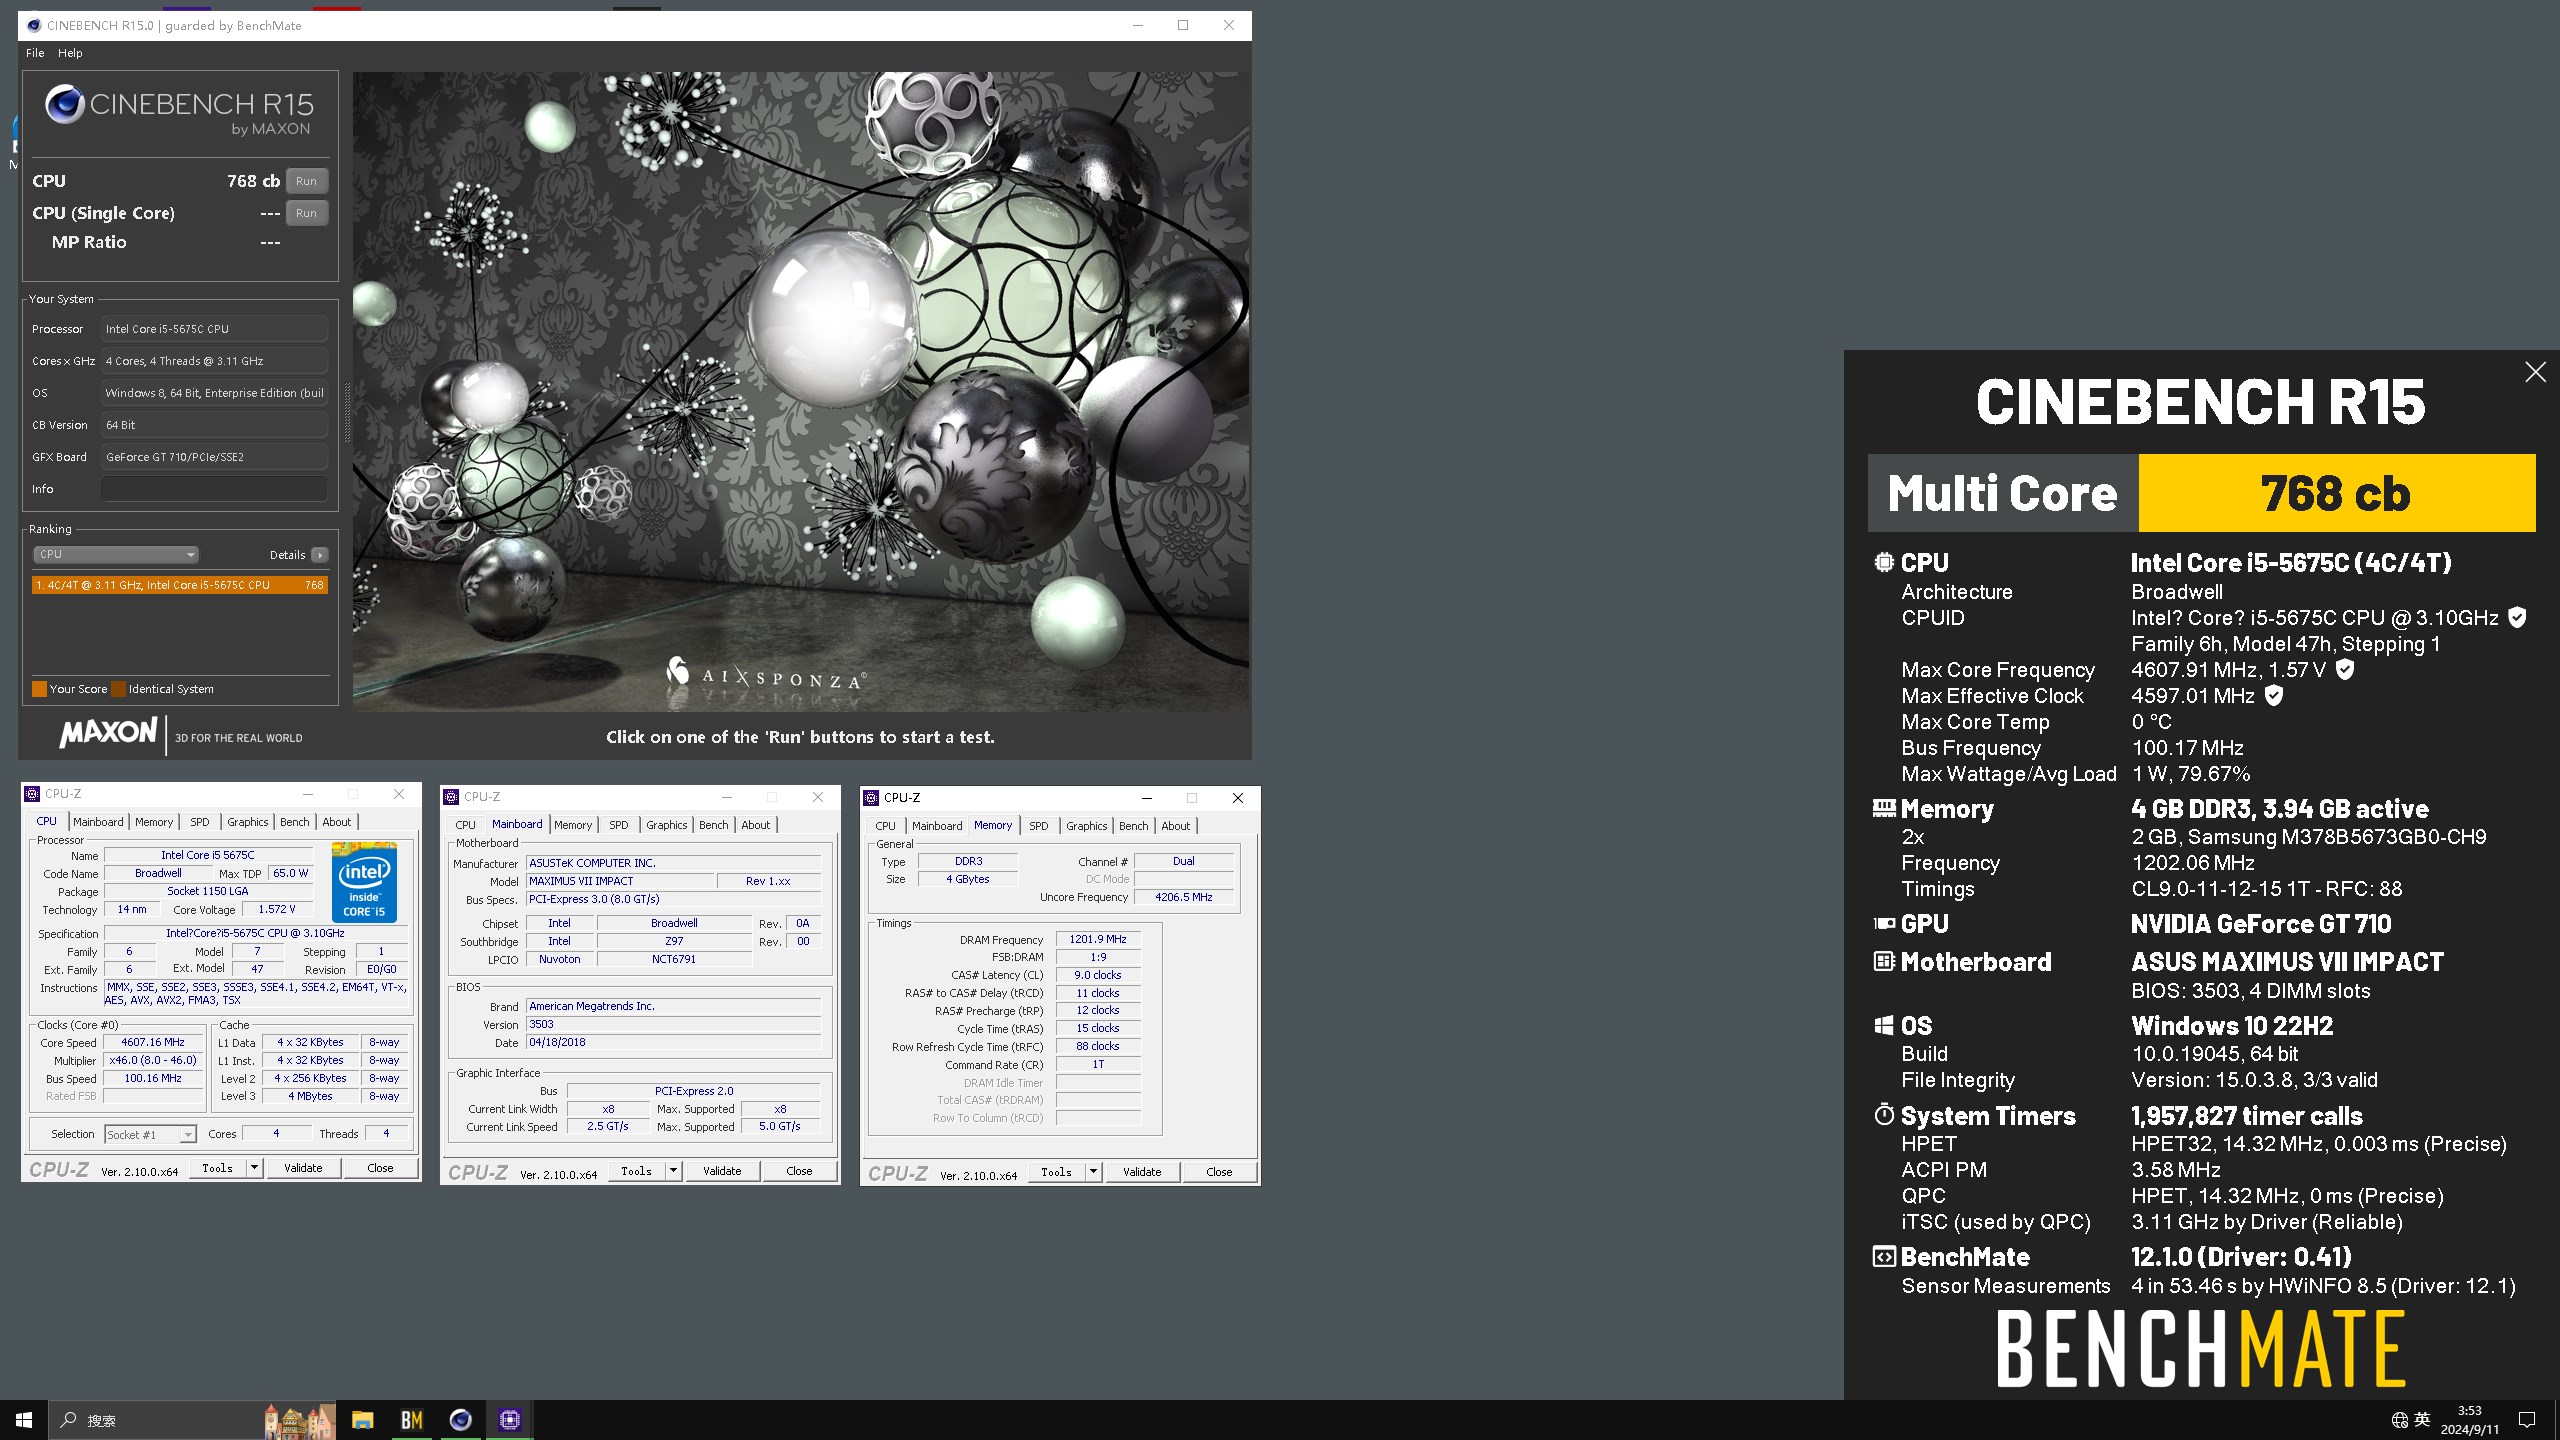Click the BenchMate Memory section icon
The height and width of the screenshot is (1440, 2560).
(1884, 808)
